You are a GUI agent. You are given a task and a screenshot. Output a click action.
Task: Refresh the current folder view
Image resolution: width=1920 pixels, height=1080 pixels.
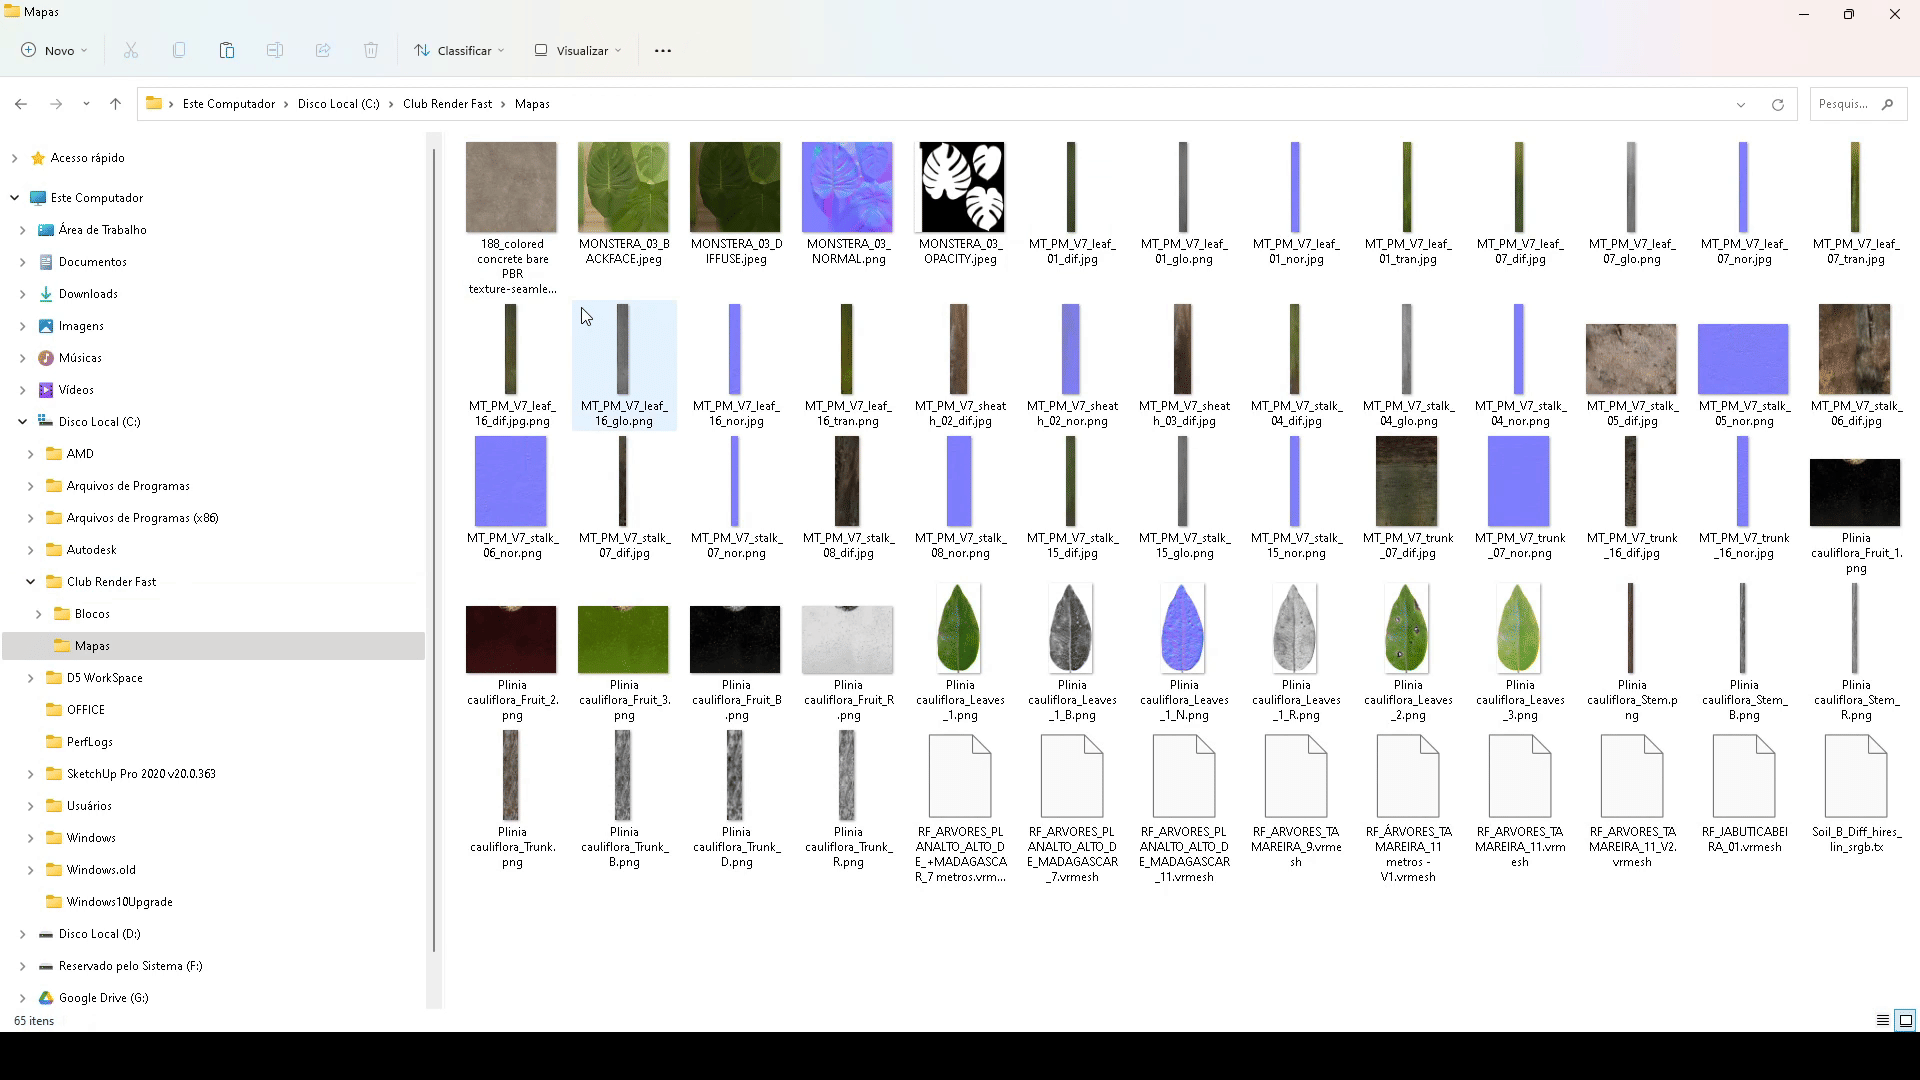[x=1777, y=104]
